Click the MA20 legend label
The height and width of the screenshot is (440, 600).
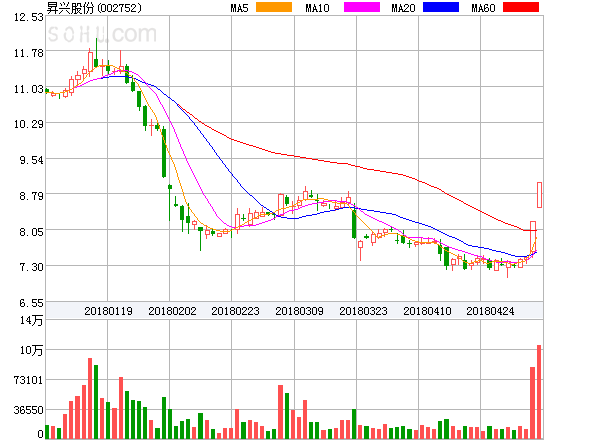pyautogui.click(x=403, y=8)
